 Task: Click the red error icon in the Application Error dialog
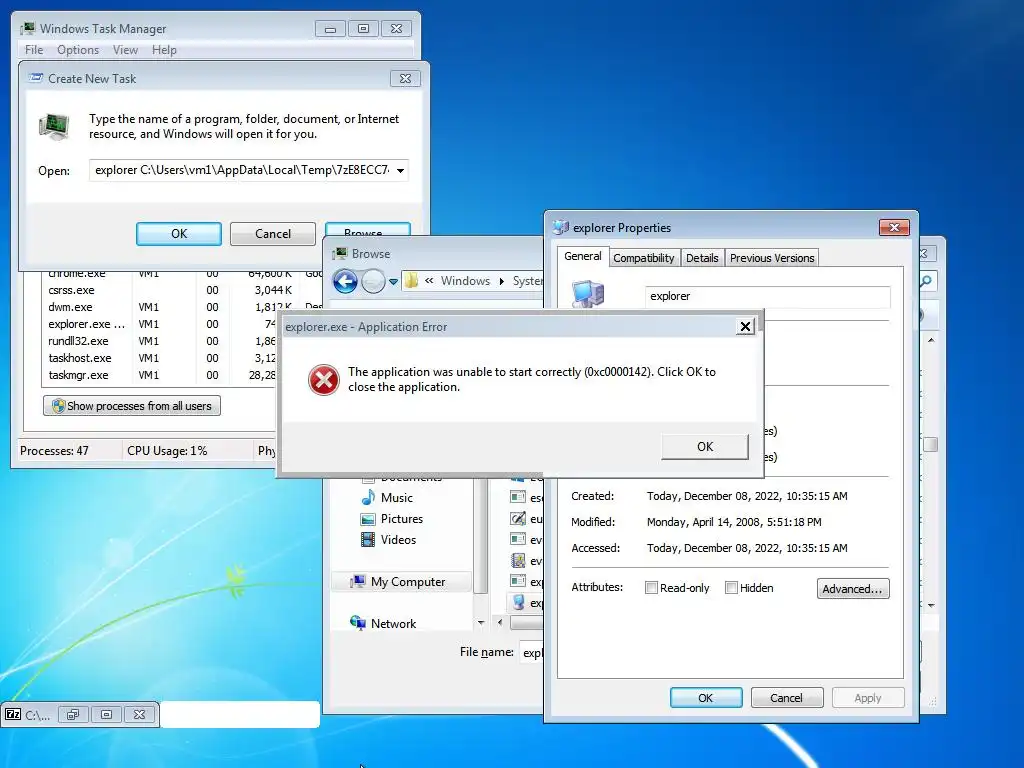coord(323,379)
